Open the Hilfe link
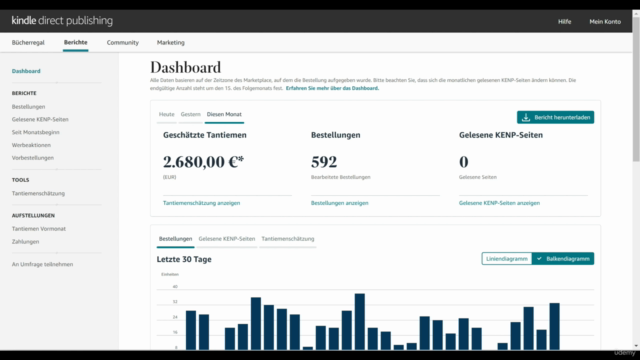Screen dimensions: 640x360 [564, 22]
